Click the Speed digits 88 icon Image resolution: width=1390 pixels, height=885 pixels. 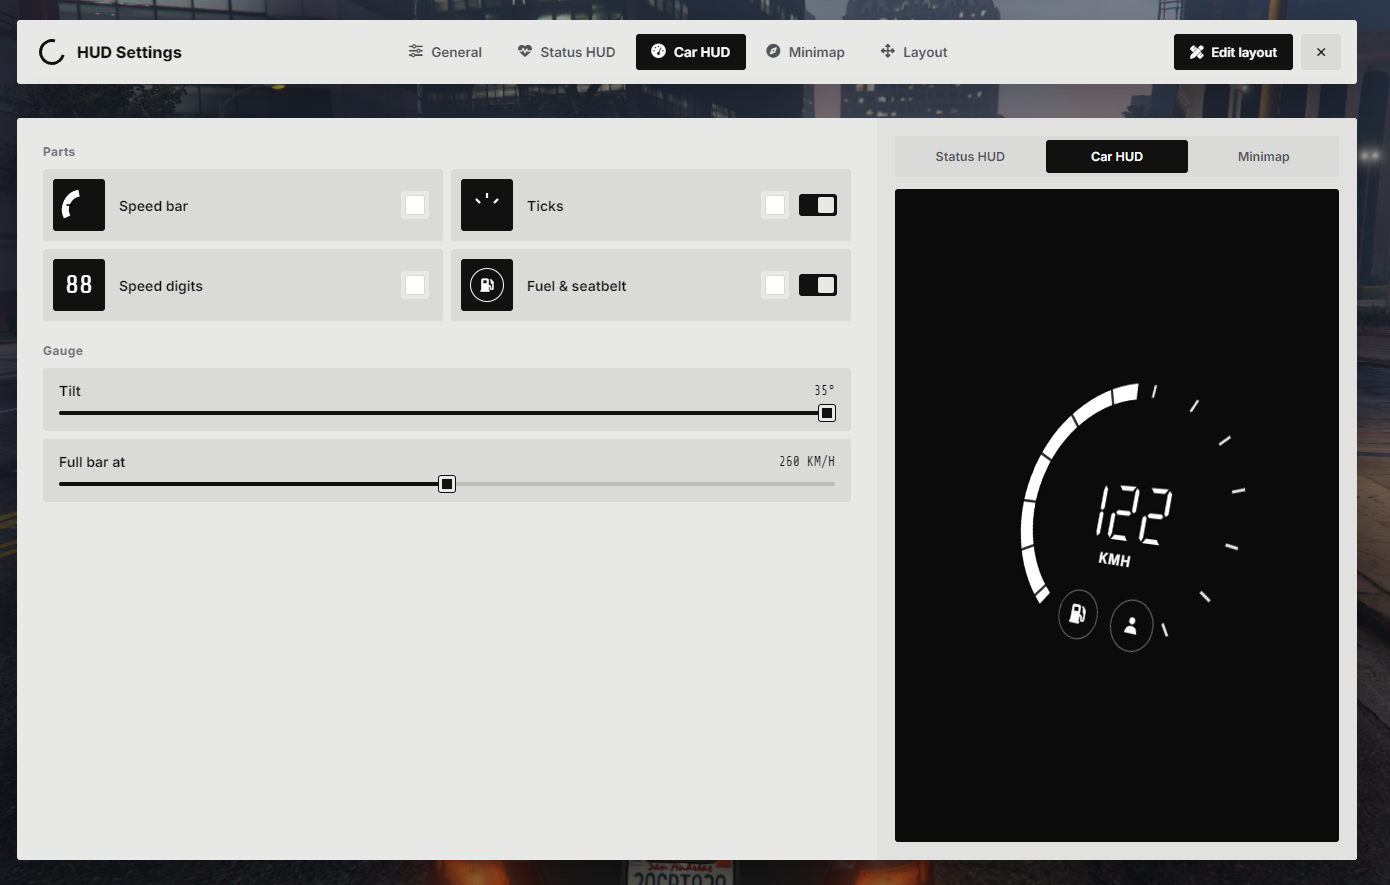pos(79,285)
